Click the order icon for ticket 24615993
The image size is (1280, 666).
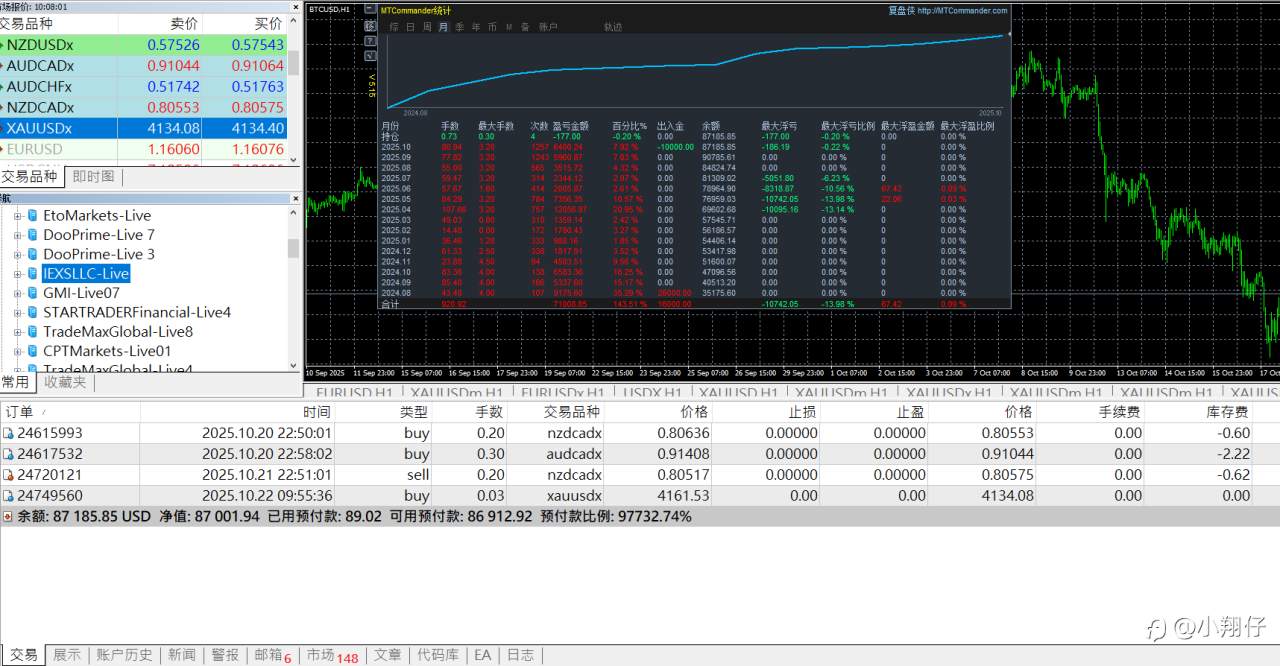coord(8,433)
